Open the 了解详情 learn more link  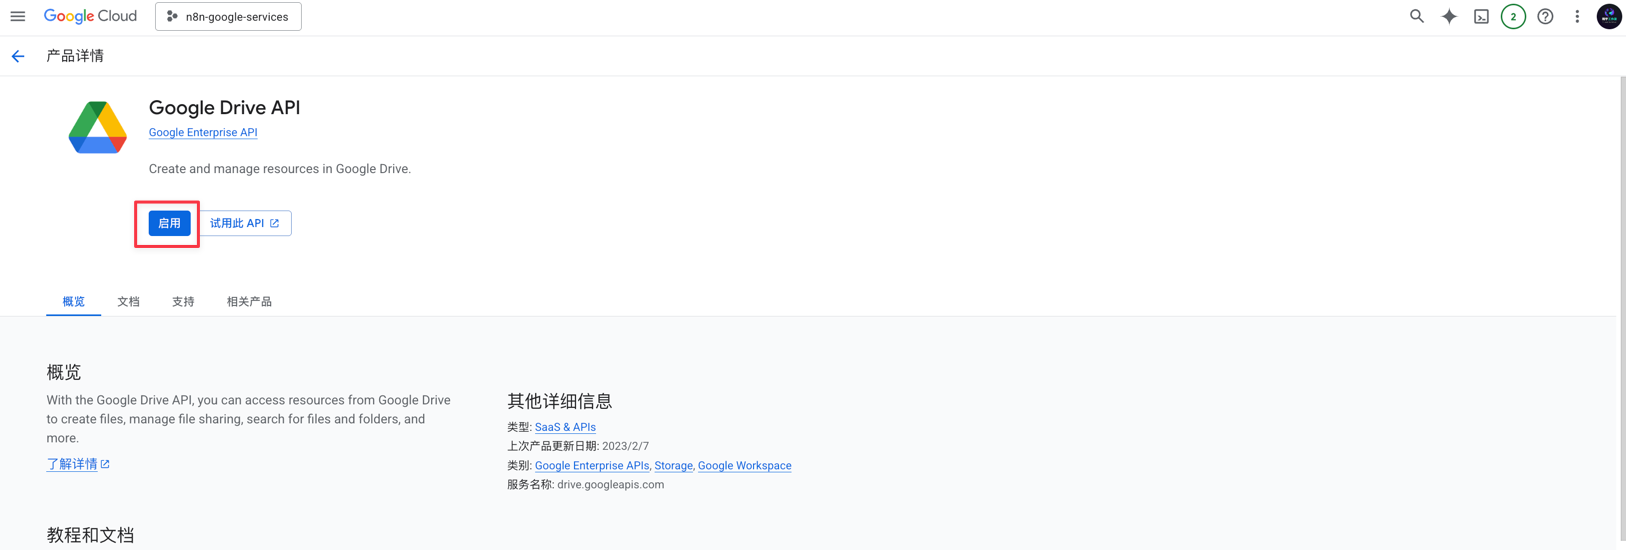[78, 464]
